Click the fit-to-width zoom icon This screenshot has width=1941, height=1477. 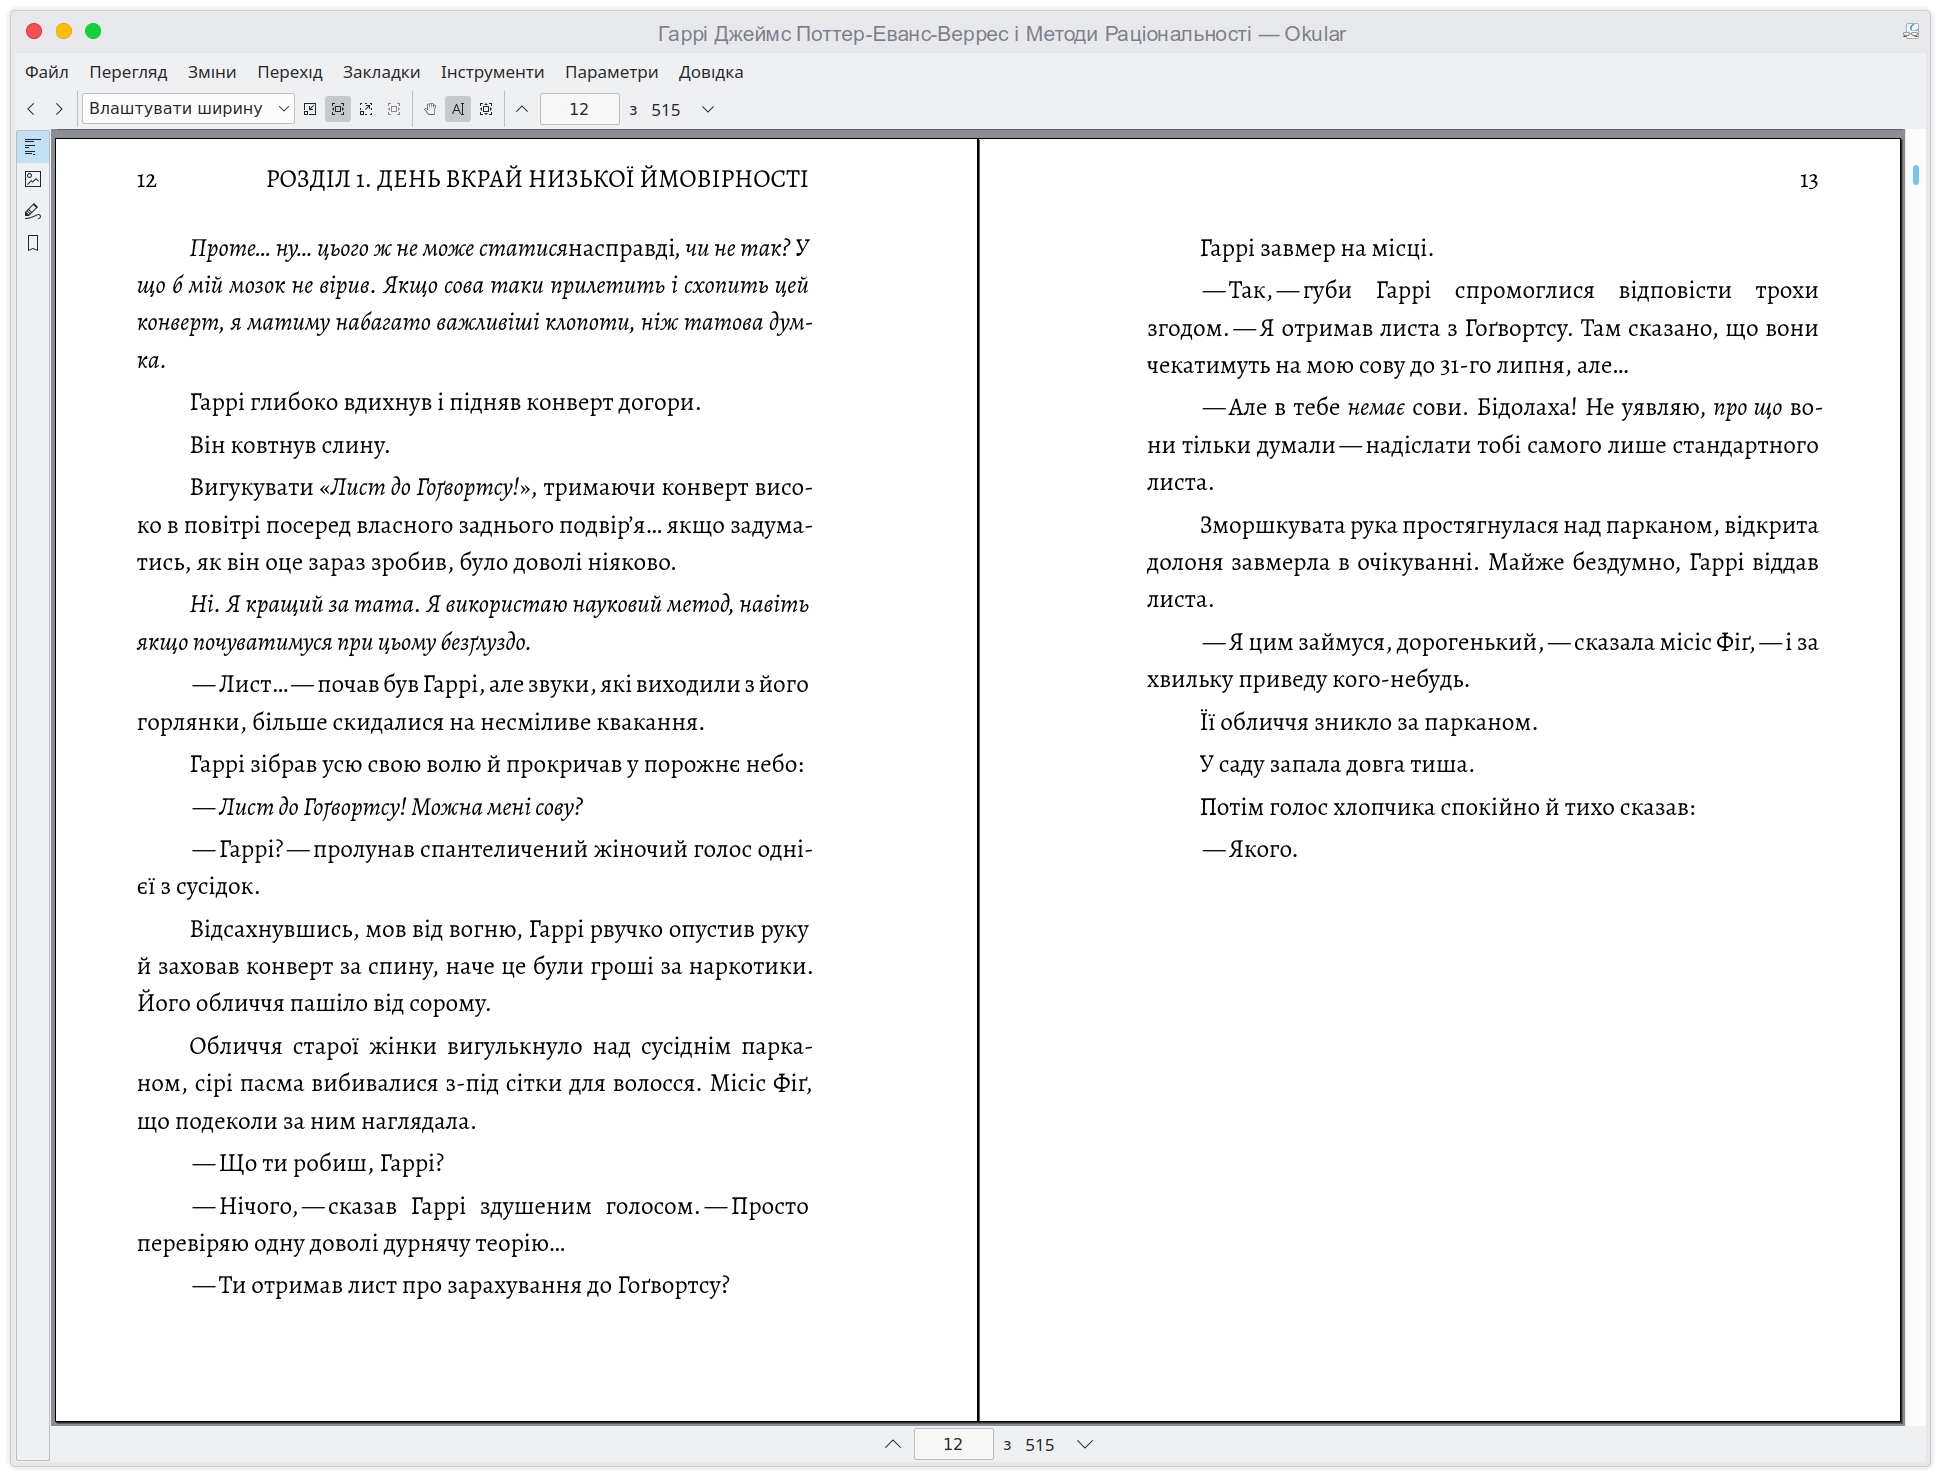[x=338, y=109]
